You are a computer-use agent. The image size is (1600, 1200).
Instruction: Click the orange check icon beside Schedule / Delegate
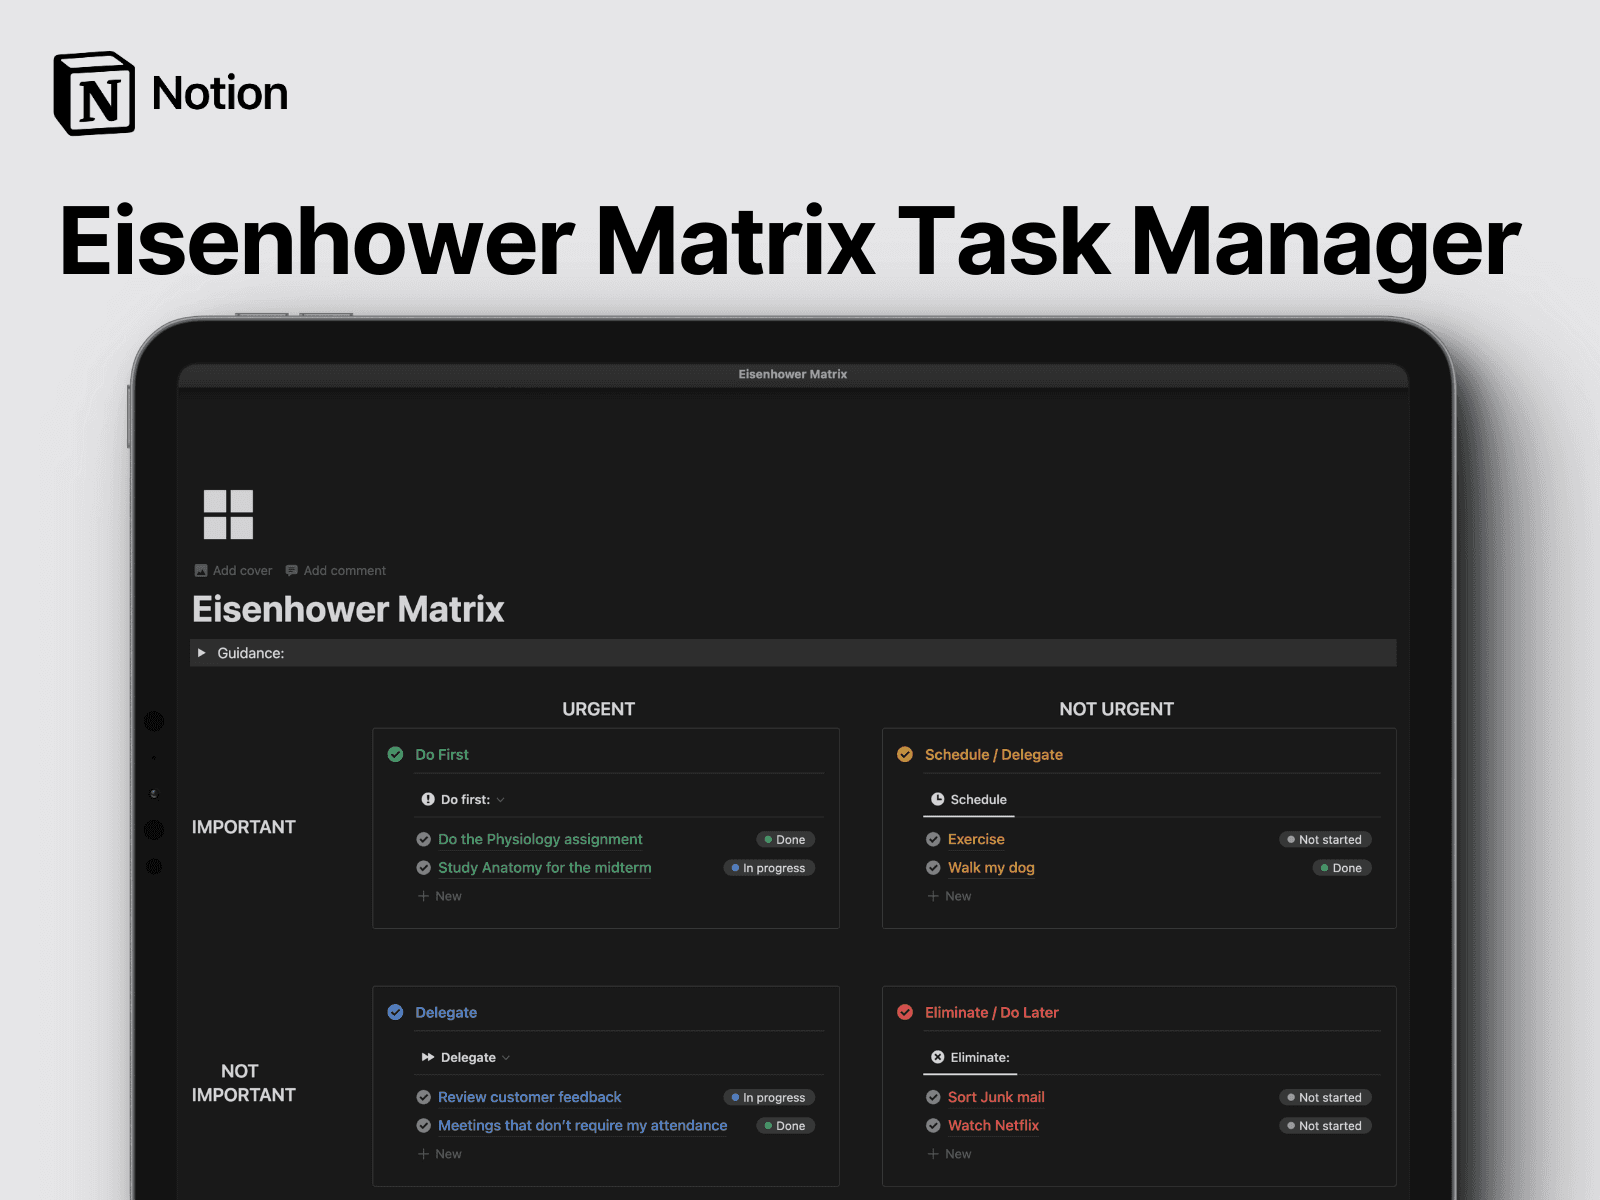coord(905,754)
